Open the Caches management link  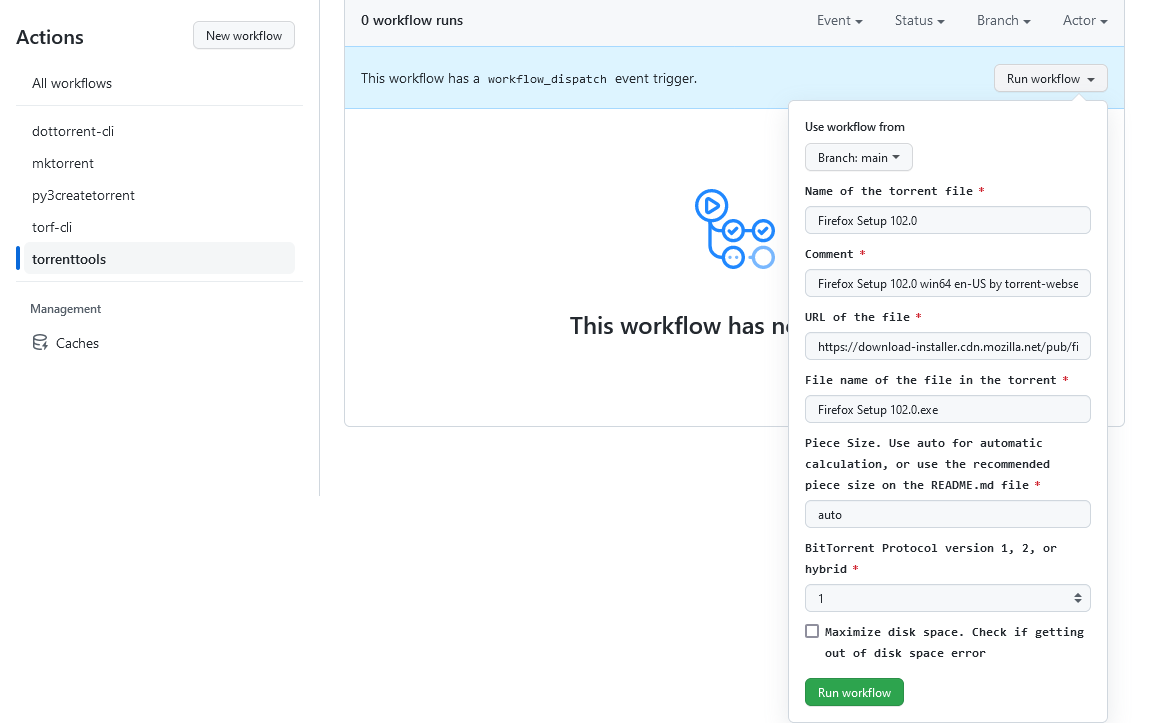tap(77, 343)
